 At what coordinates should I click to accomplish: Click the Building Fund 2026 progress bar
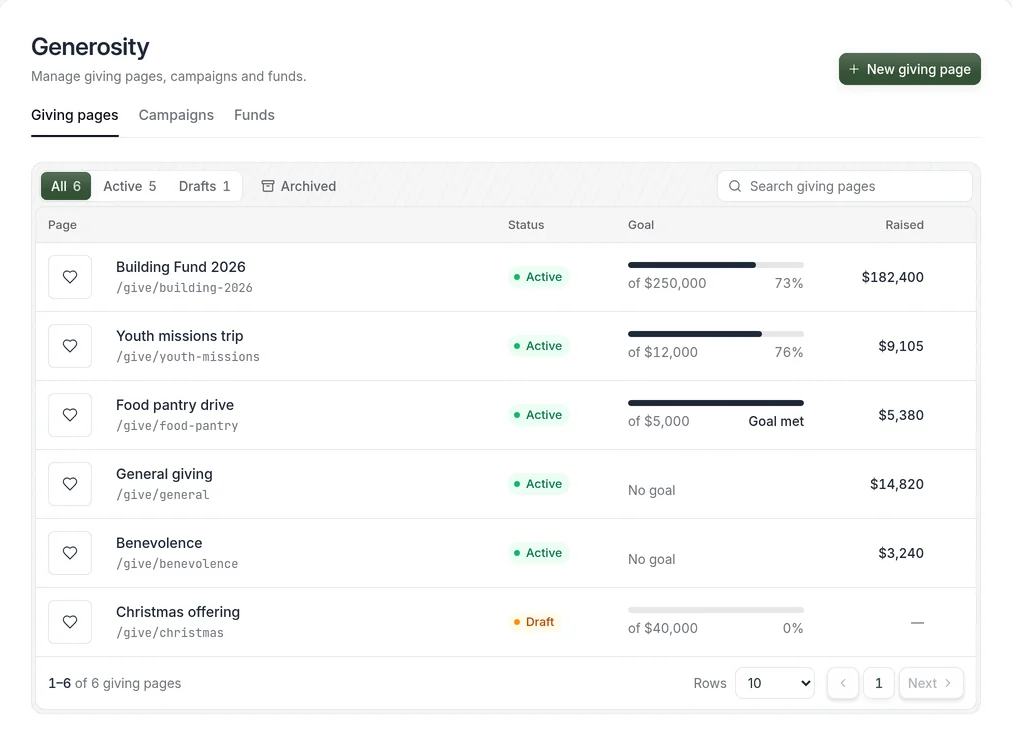716,265
